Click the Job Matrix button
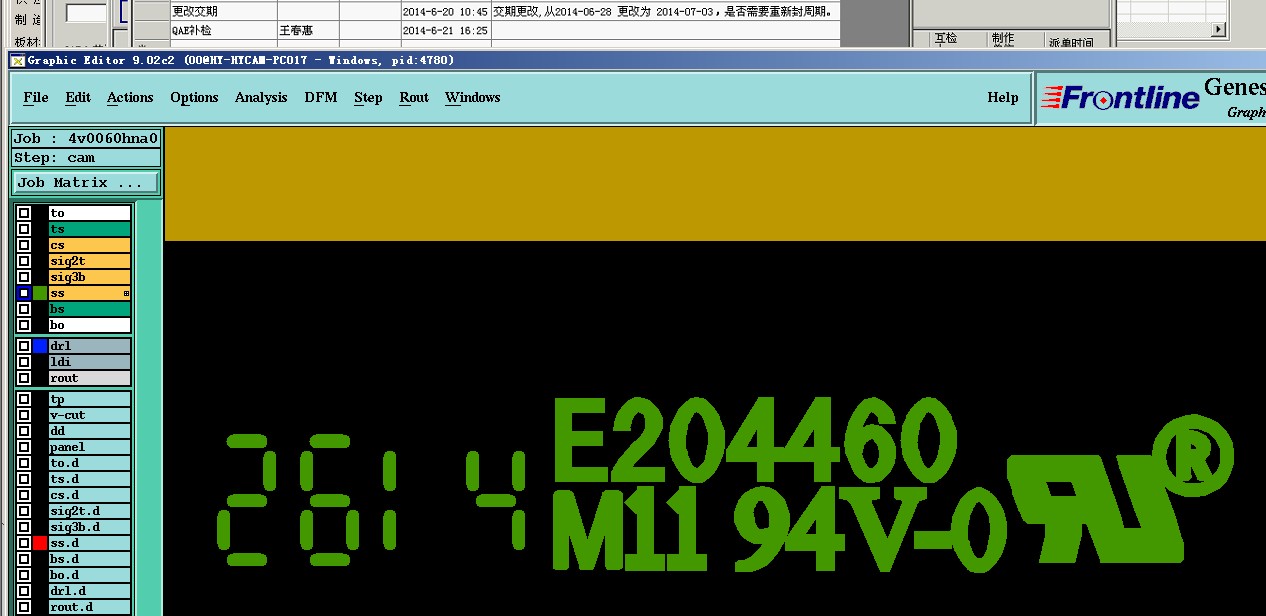This screenshot has width=1266, height=616. 86,182
